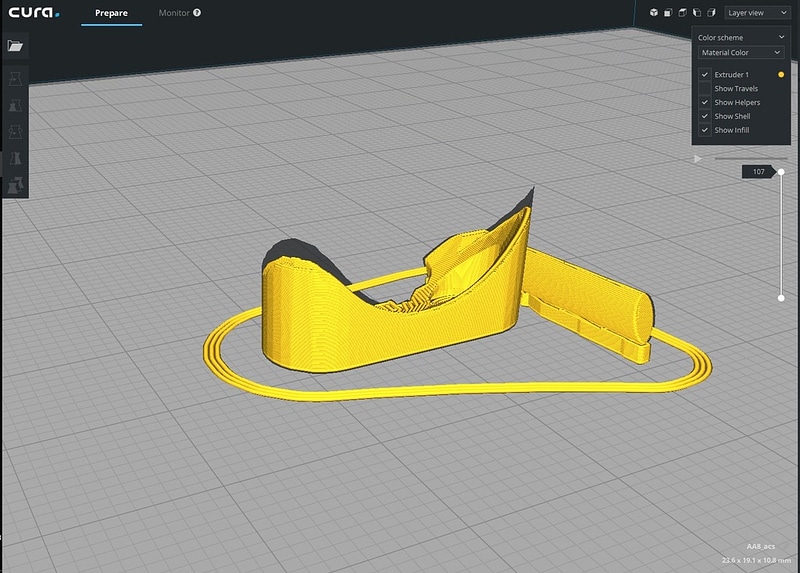
Task: Select the Scale tool in left toolbar
Action: pos(15,105)
